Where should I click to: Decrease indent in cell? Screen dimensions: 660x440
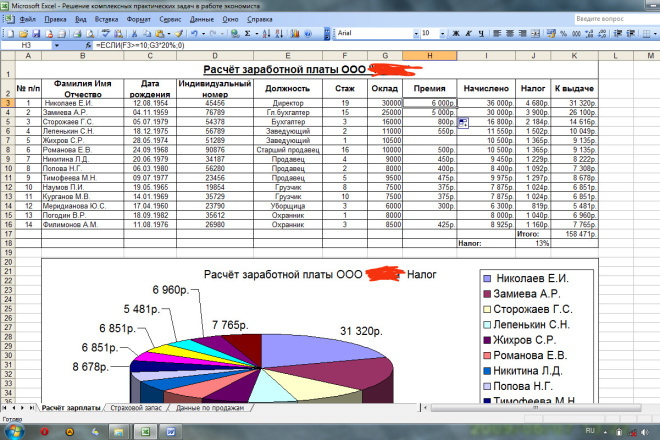click(618, 33)
